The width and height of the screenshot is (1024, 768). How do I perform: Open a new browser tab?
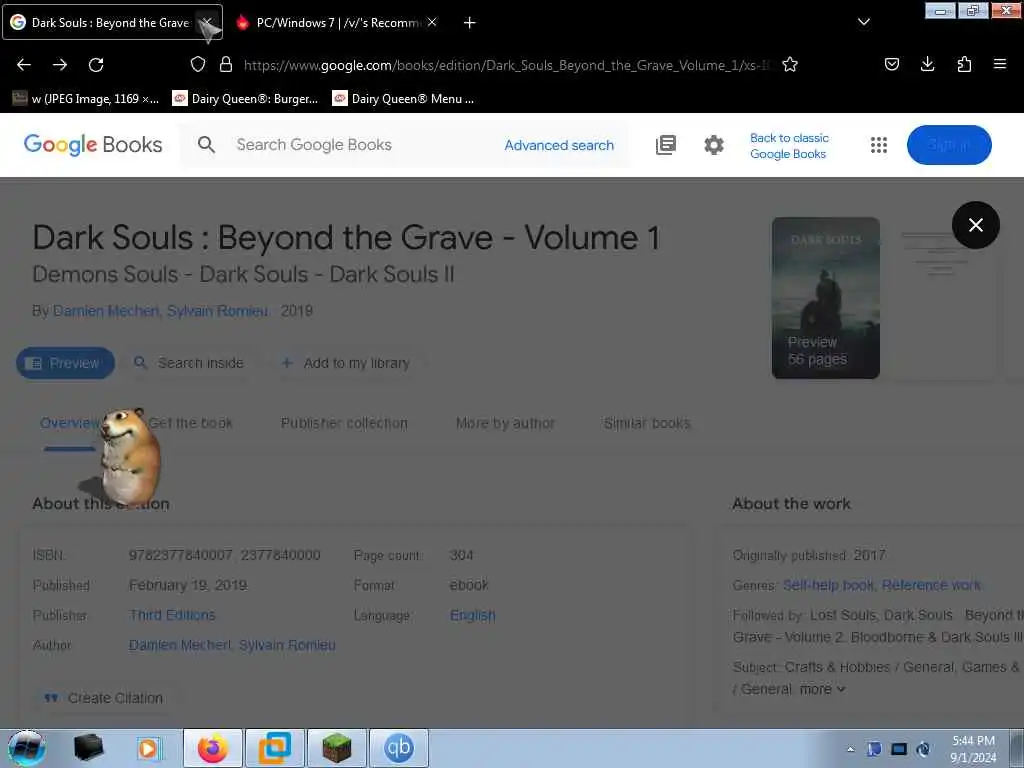(470, 23)
